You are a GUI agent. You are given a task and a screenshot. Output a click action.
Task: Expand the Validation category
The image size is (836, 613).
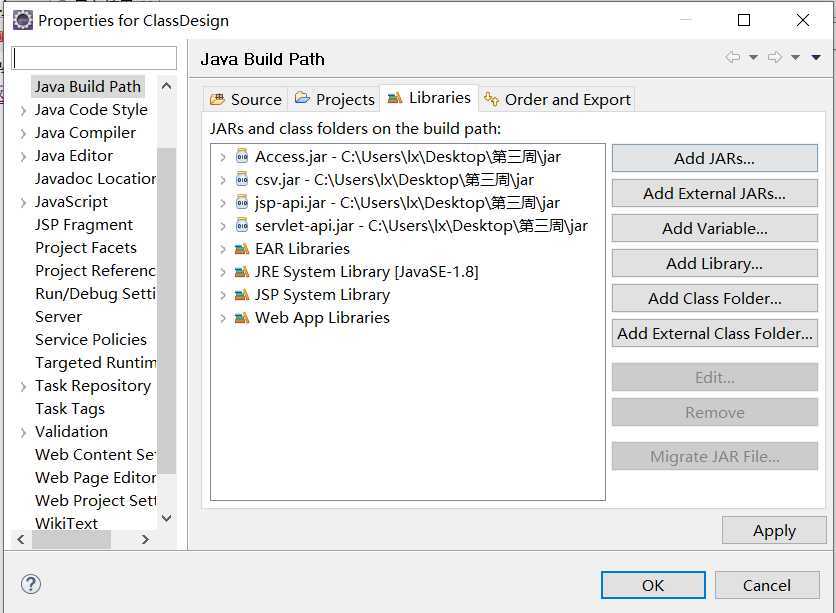23,432
